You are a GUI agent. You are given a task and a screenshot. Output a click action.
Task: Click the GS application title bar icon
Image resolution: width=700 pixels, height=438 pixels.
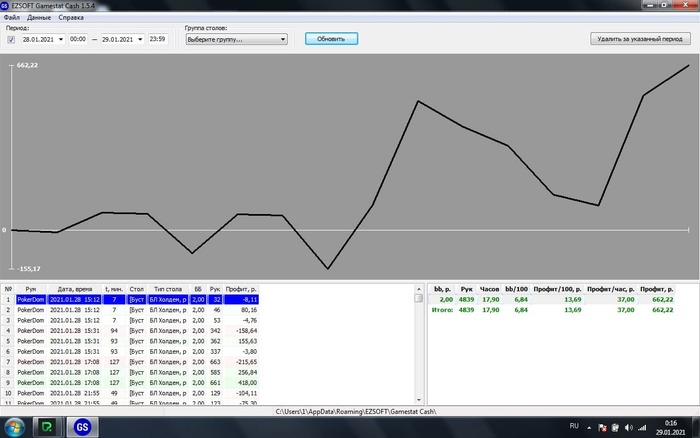pyautogui.click(x=4, y=6)
